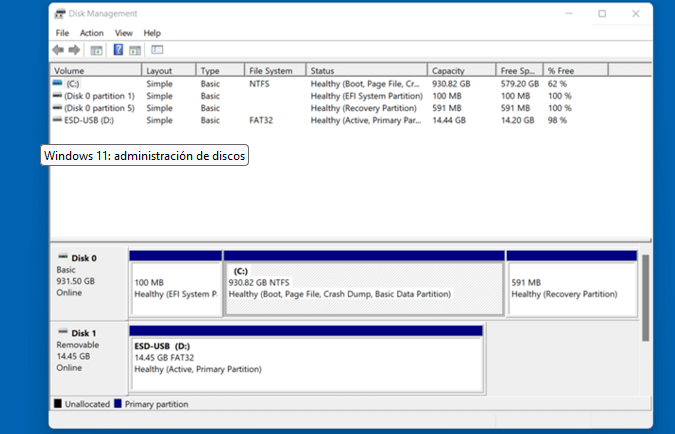675x434 pixels.
Task: Minimize the Disk Management window
Action: click(x=569, y=14)
